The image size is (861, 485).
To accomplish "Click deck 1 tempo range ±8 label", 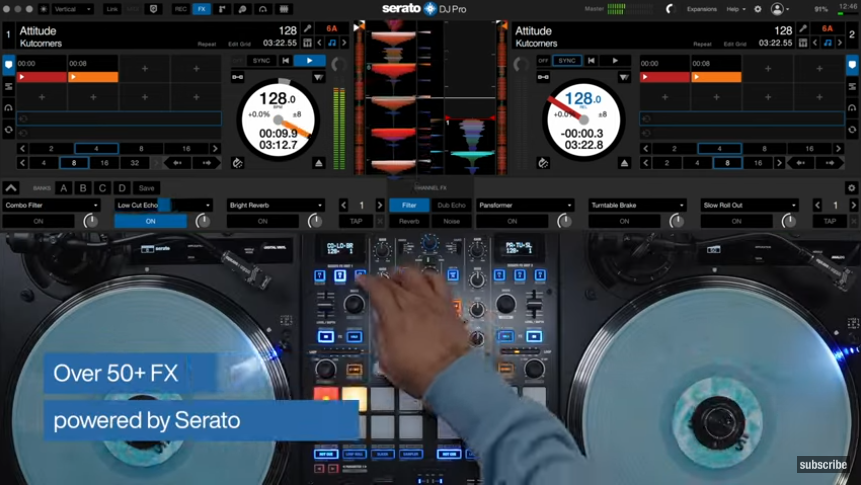I will coord(297,114).
